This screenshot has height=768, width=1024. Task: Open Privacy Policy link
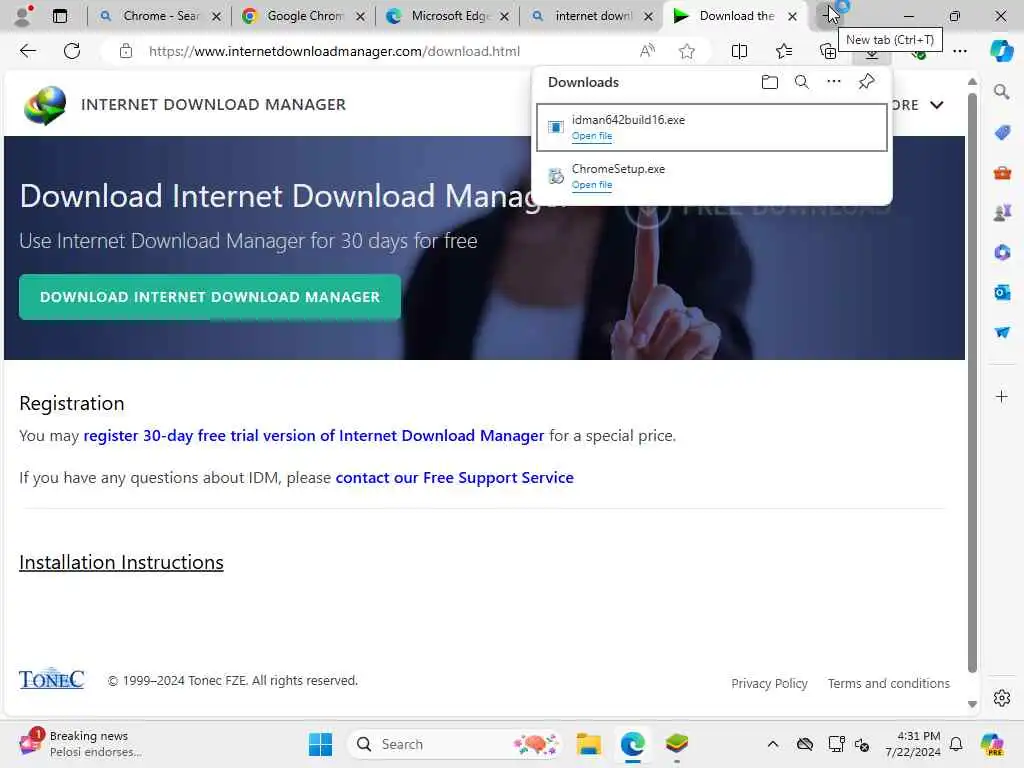click(769, 683)
